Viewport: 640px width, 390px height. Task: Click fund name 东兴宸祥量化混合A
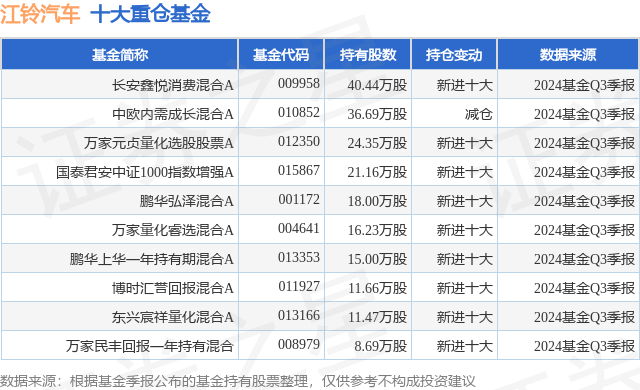[173, 317]
